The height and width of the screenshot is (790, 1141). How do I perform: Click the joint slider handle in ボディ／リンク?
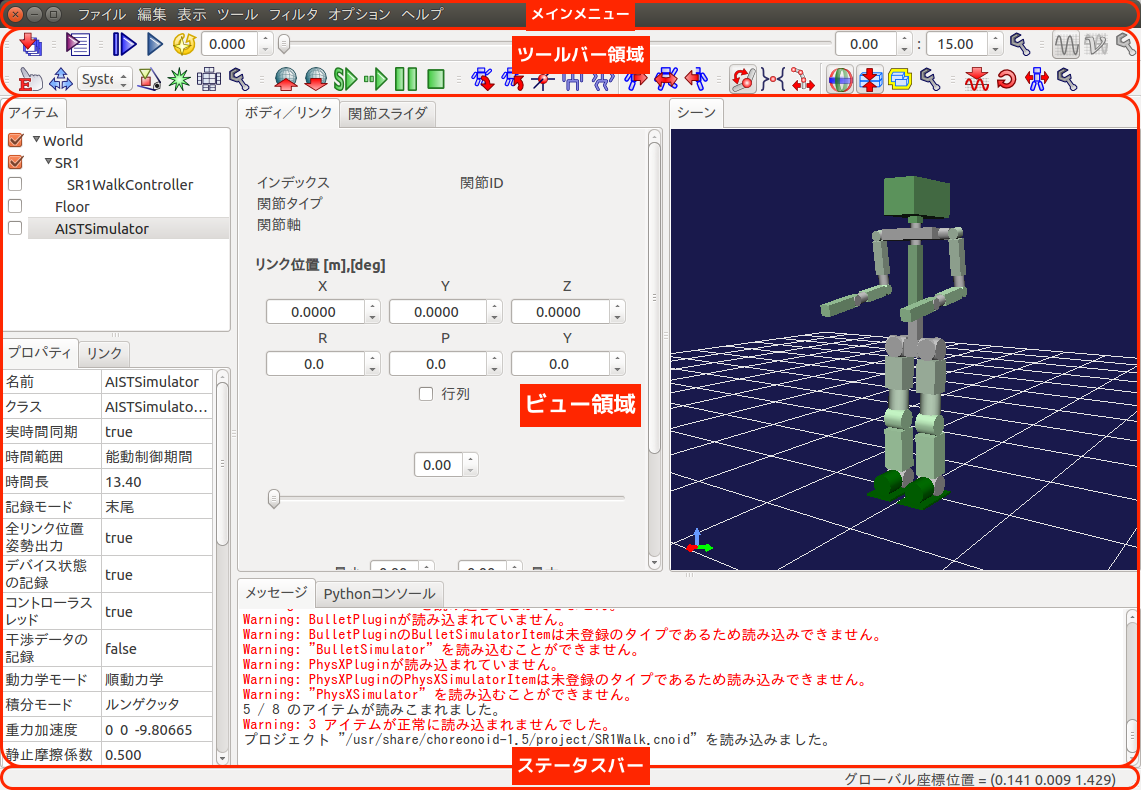274,498
